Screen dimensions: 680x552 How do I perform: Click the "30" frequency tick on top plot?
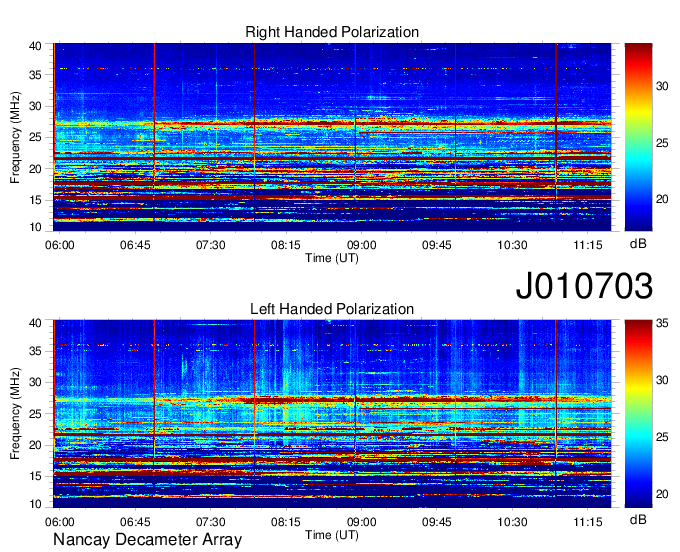pos(36,106)
